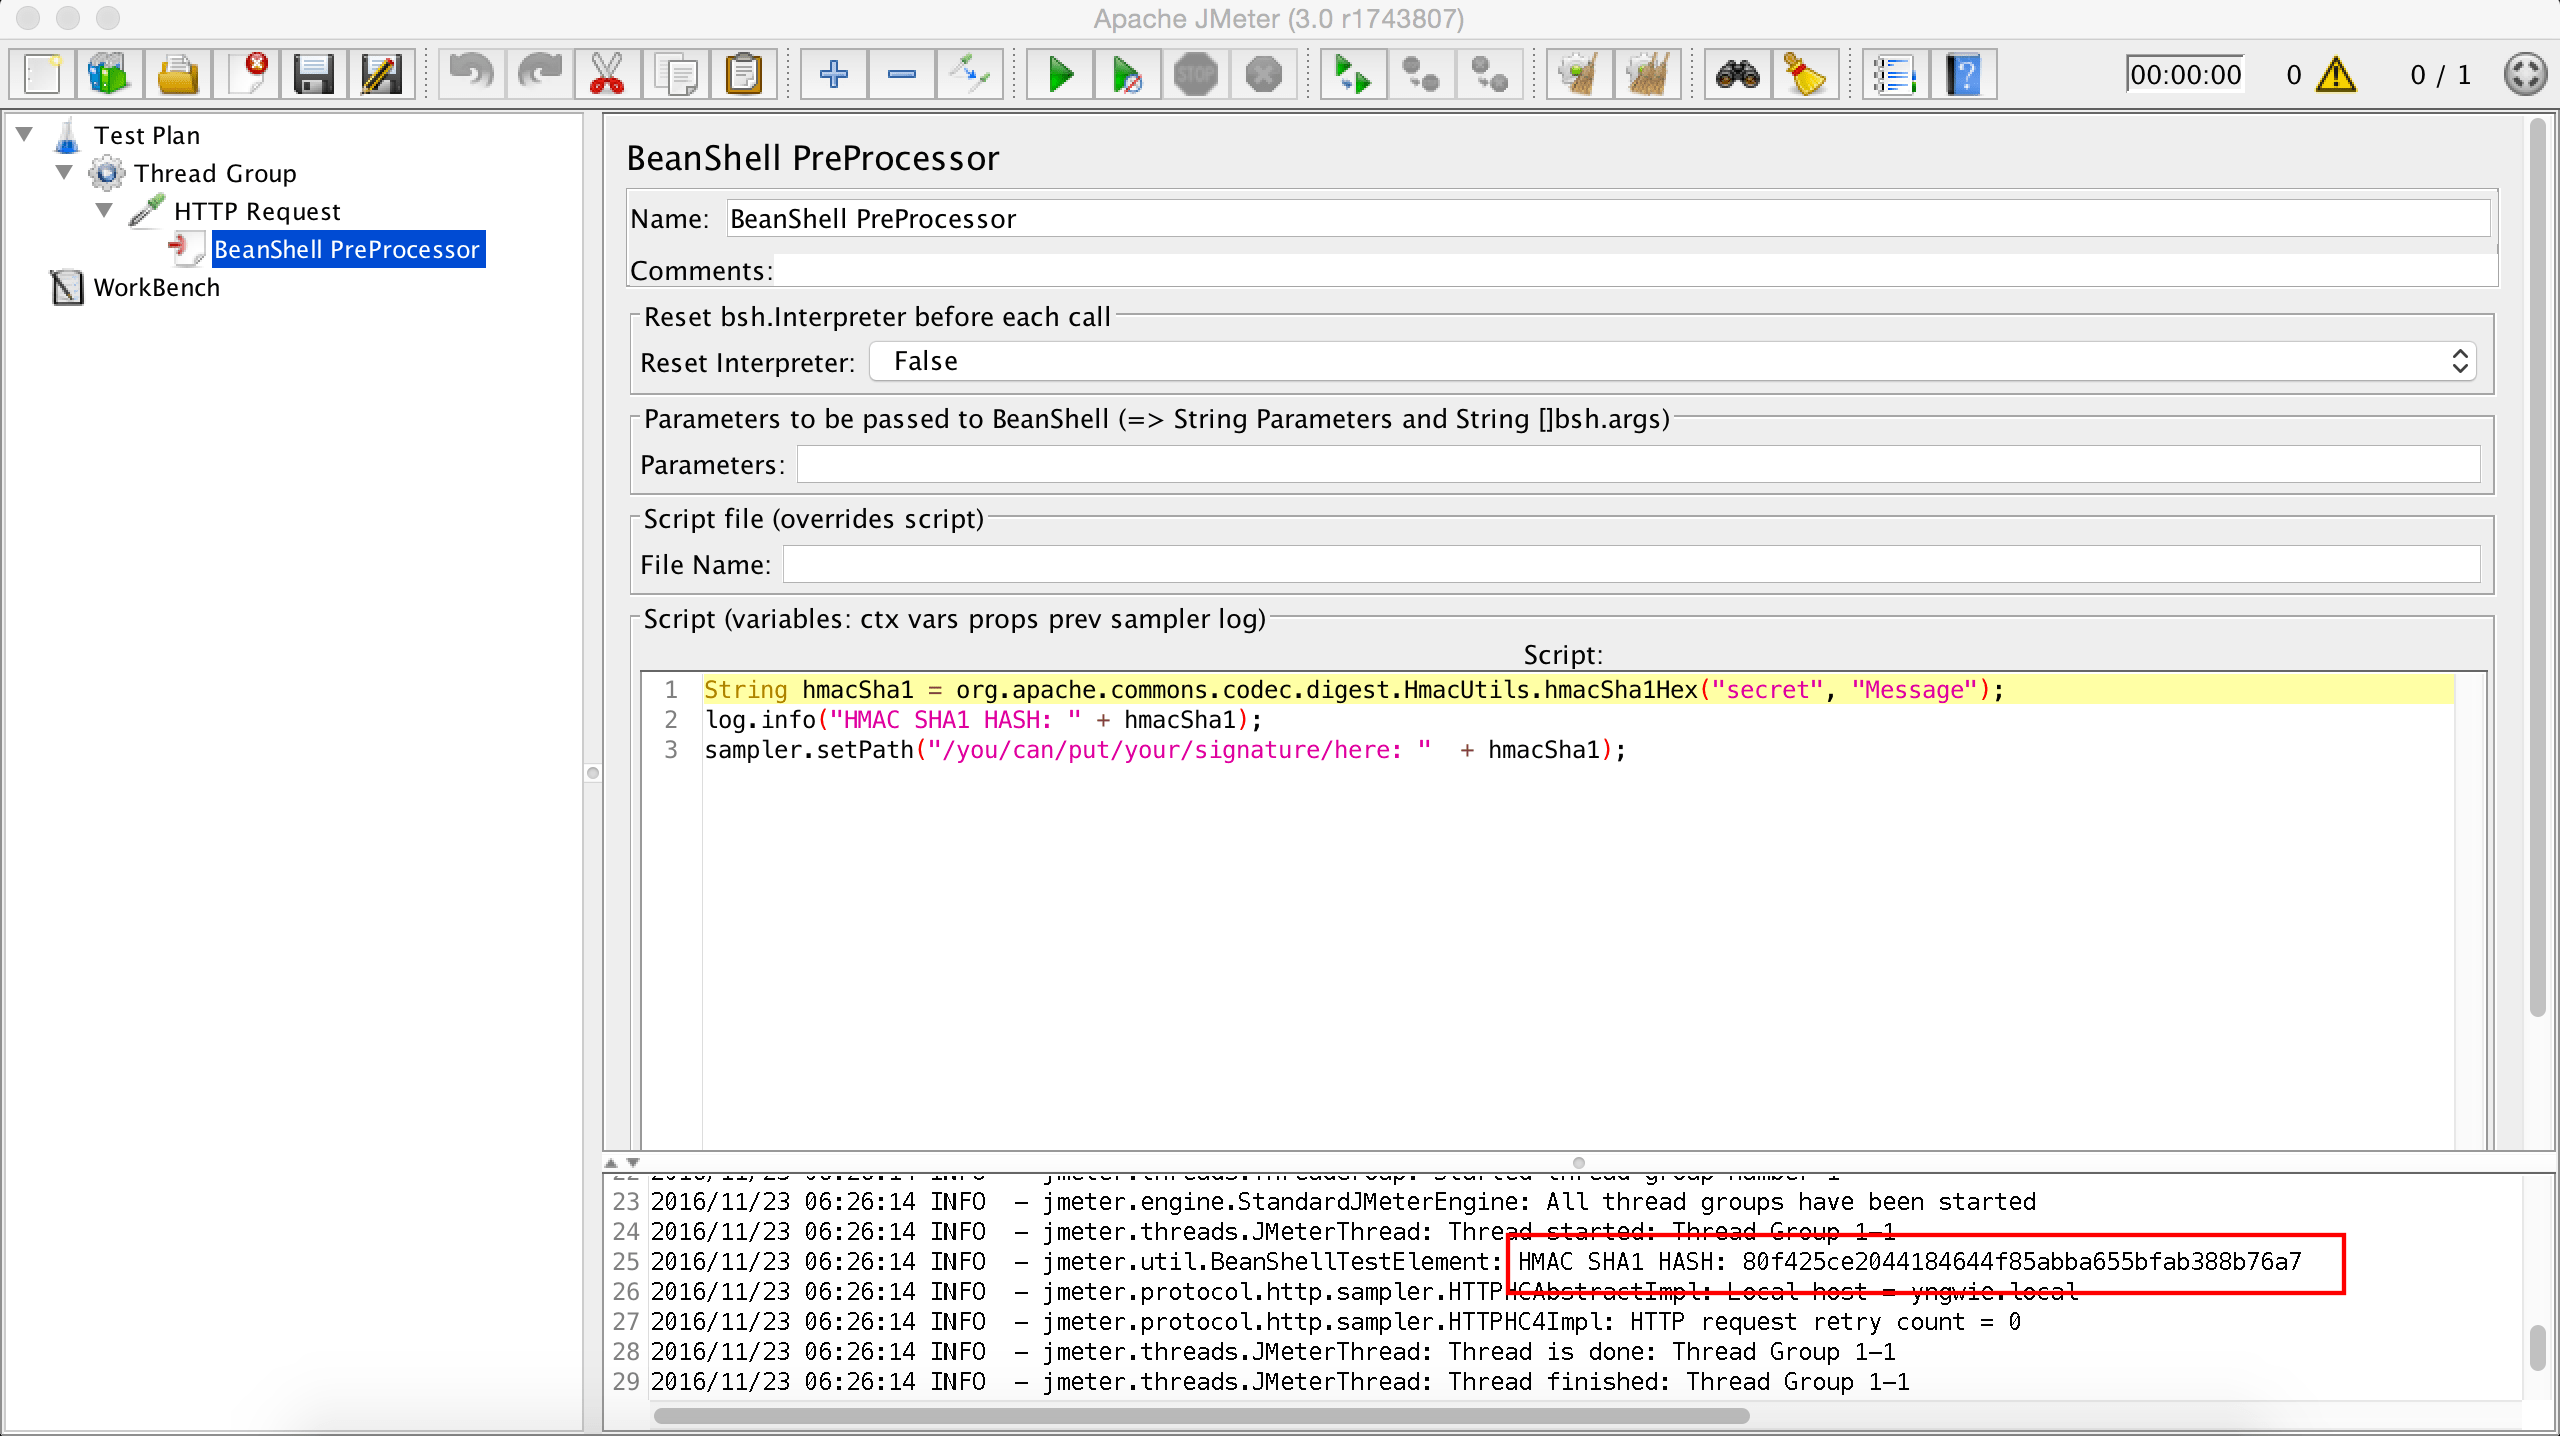Undo the last change
The image size is (2560, 1436).
click(471, 73)
